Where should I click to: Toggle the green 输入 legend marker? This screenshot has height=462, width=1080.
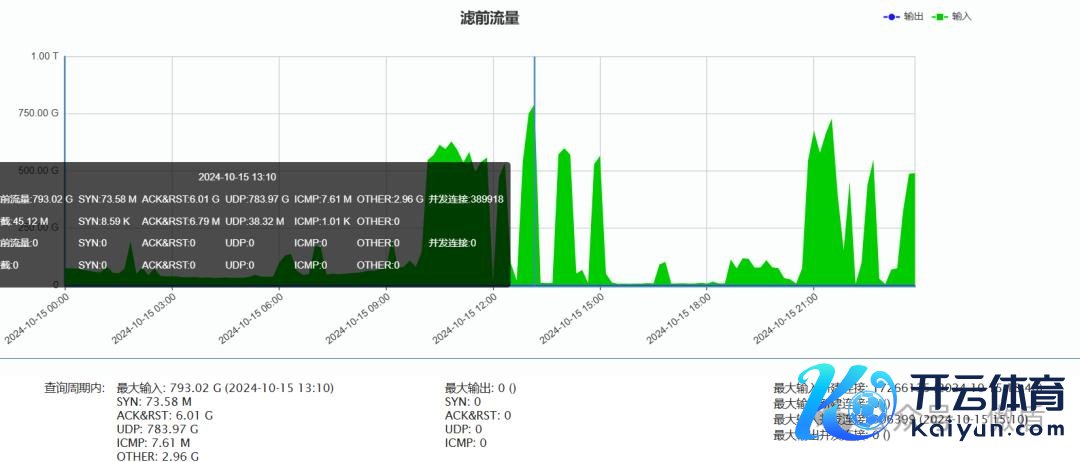coord(939,17)
